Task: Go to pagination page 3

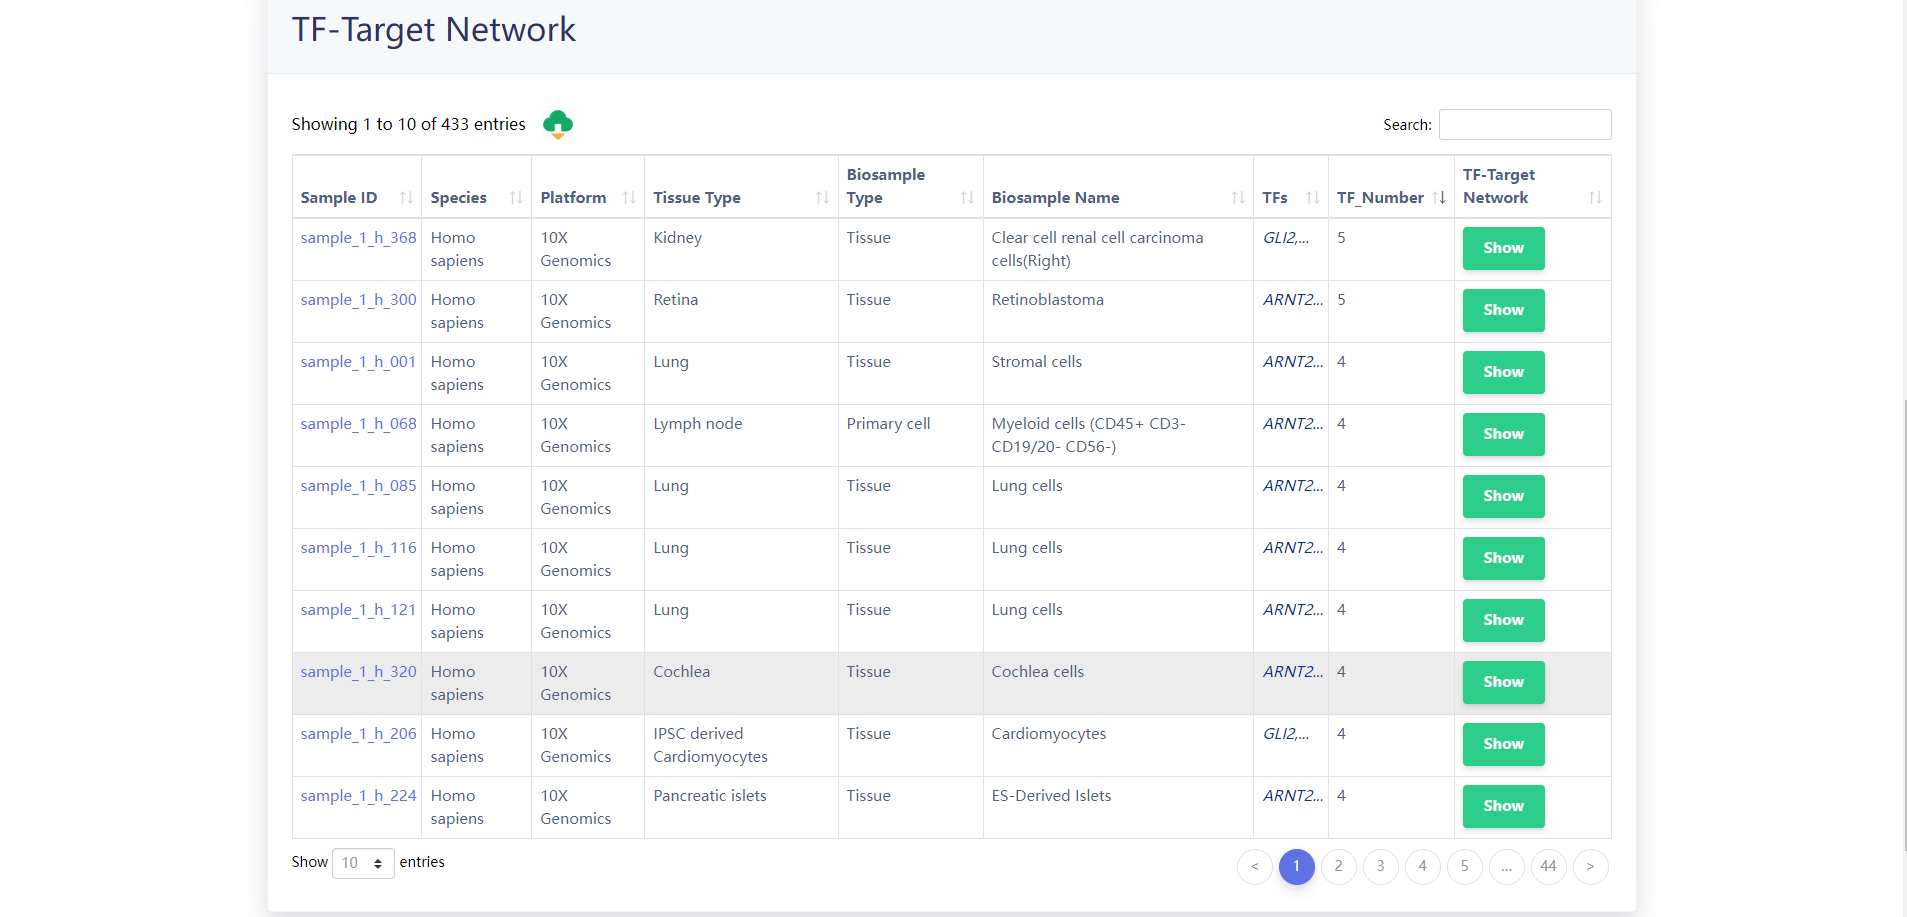Action: pyautogui.click(x=1380, y=866)
